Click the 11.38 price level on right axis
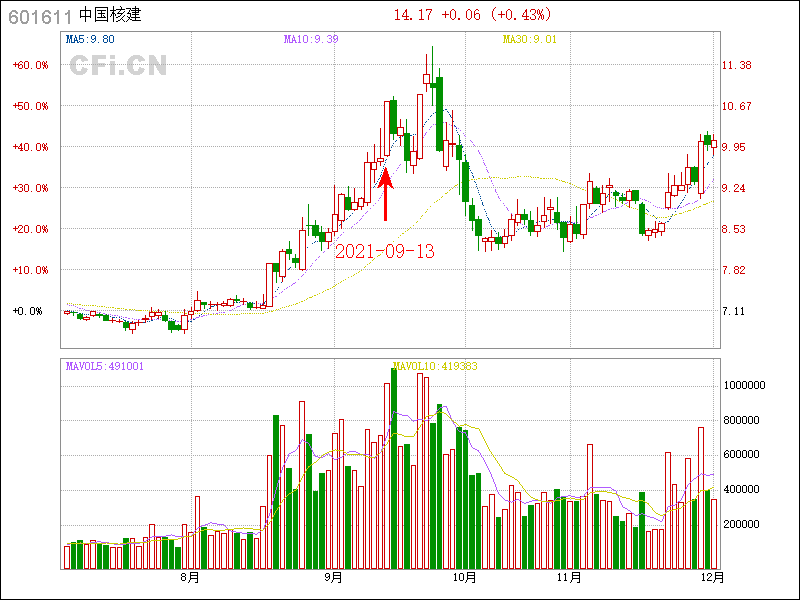Screen dimensions: 800x600 click(737, 65)
